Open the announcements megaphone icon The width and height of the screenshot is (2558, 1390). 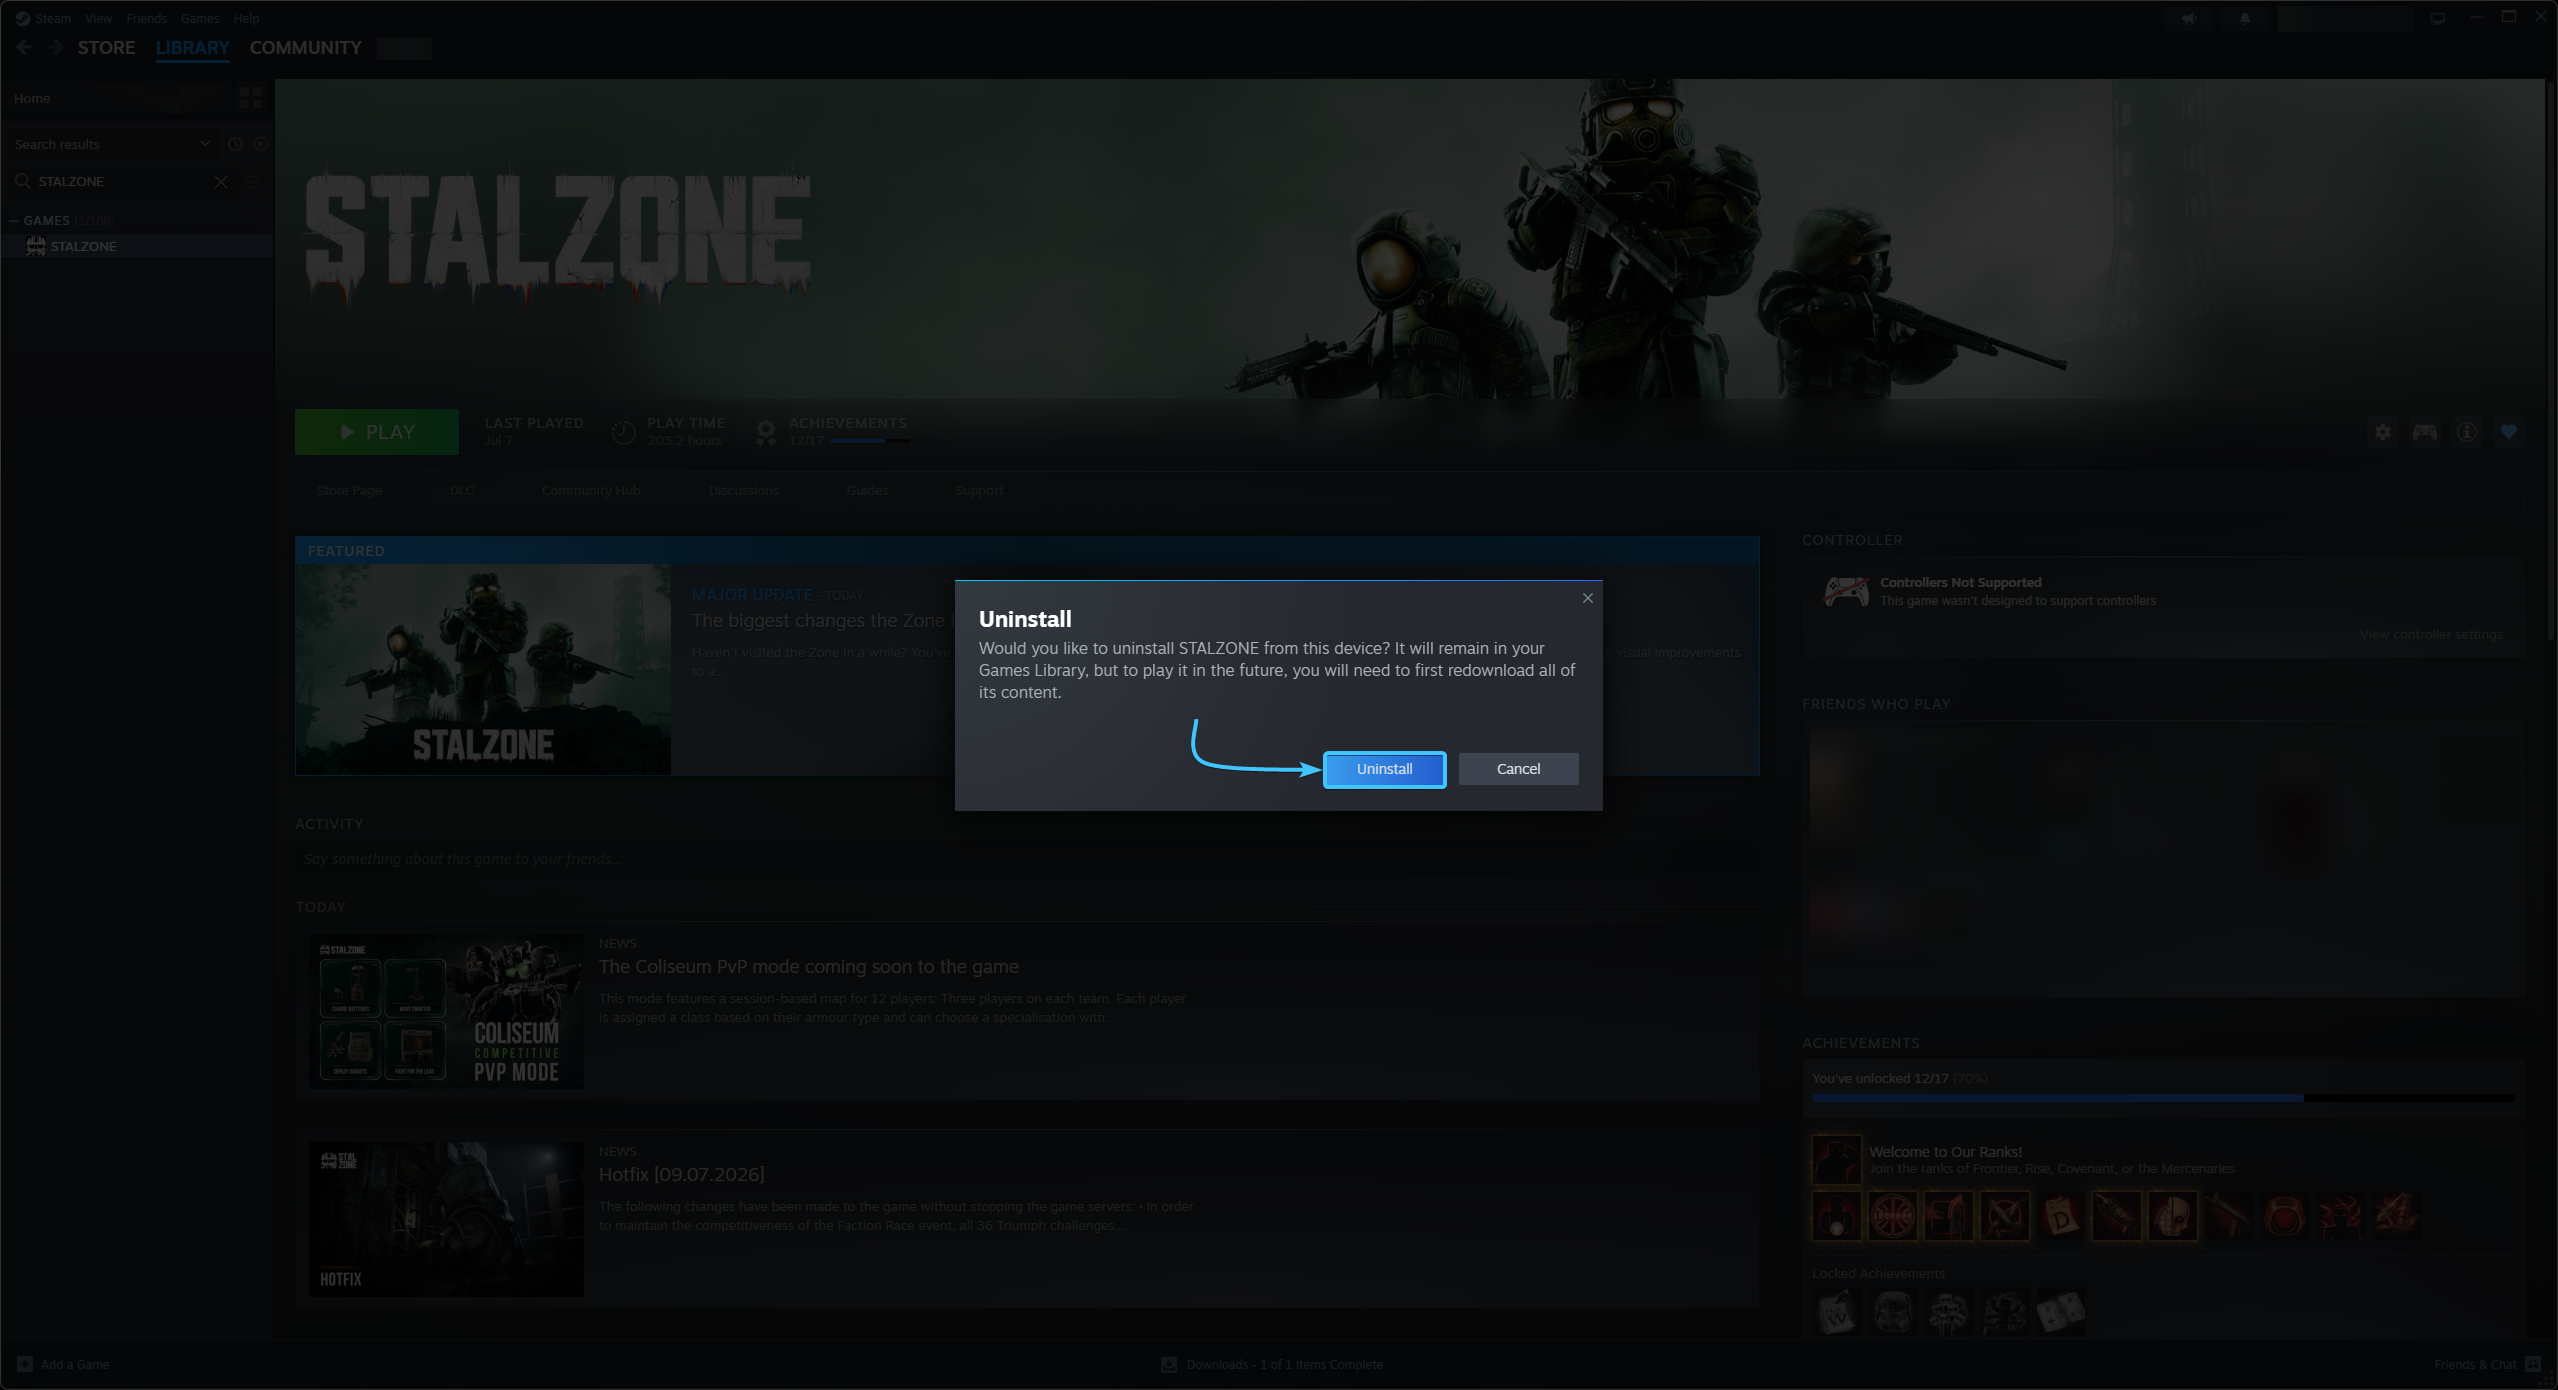(2189, 19)
